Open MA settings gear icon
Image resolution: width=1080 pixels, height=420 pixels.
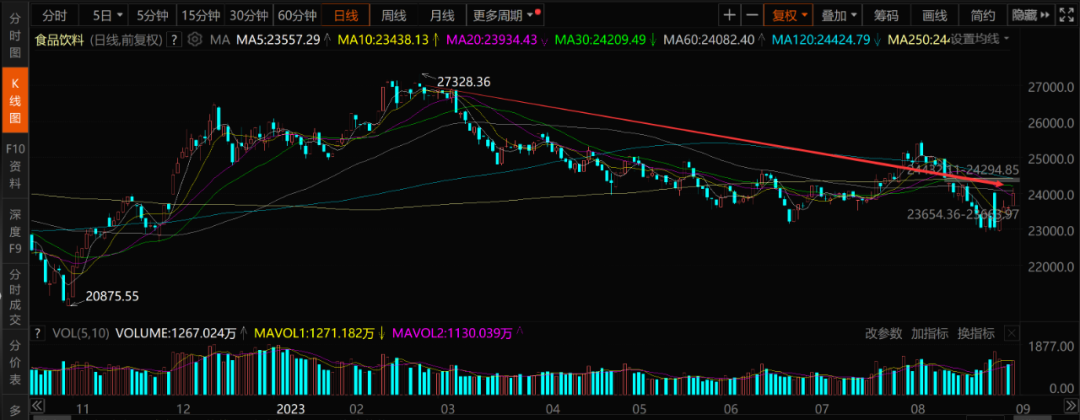[x=194, y=39]
